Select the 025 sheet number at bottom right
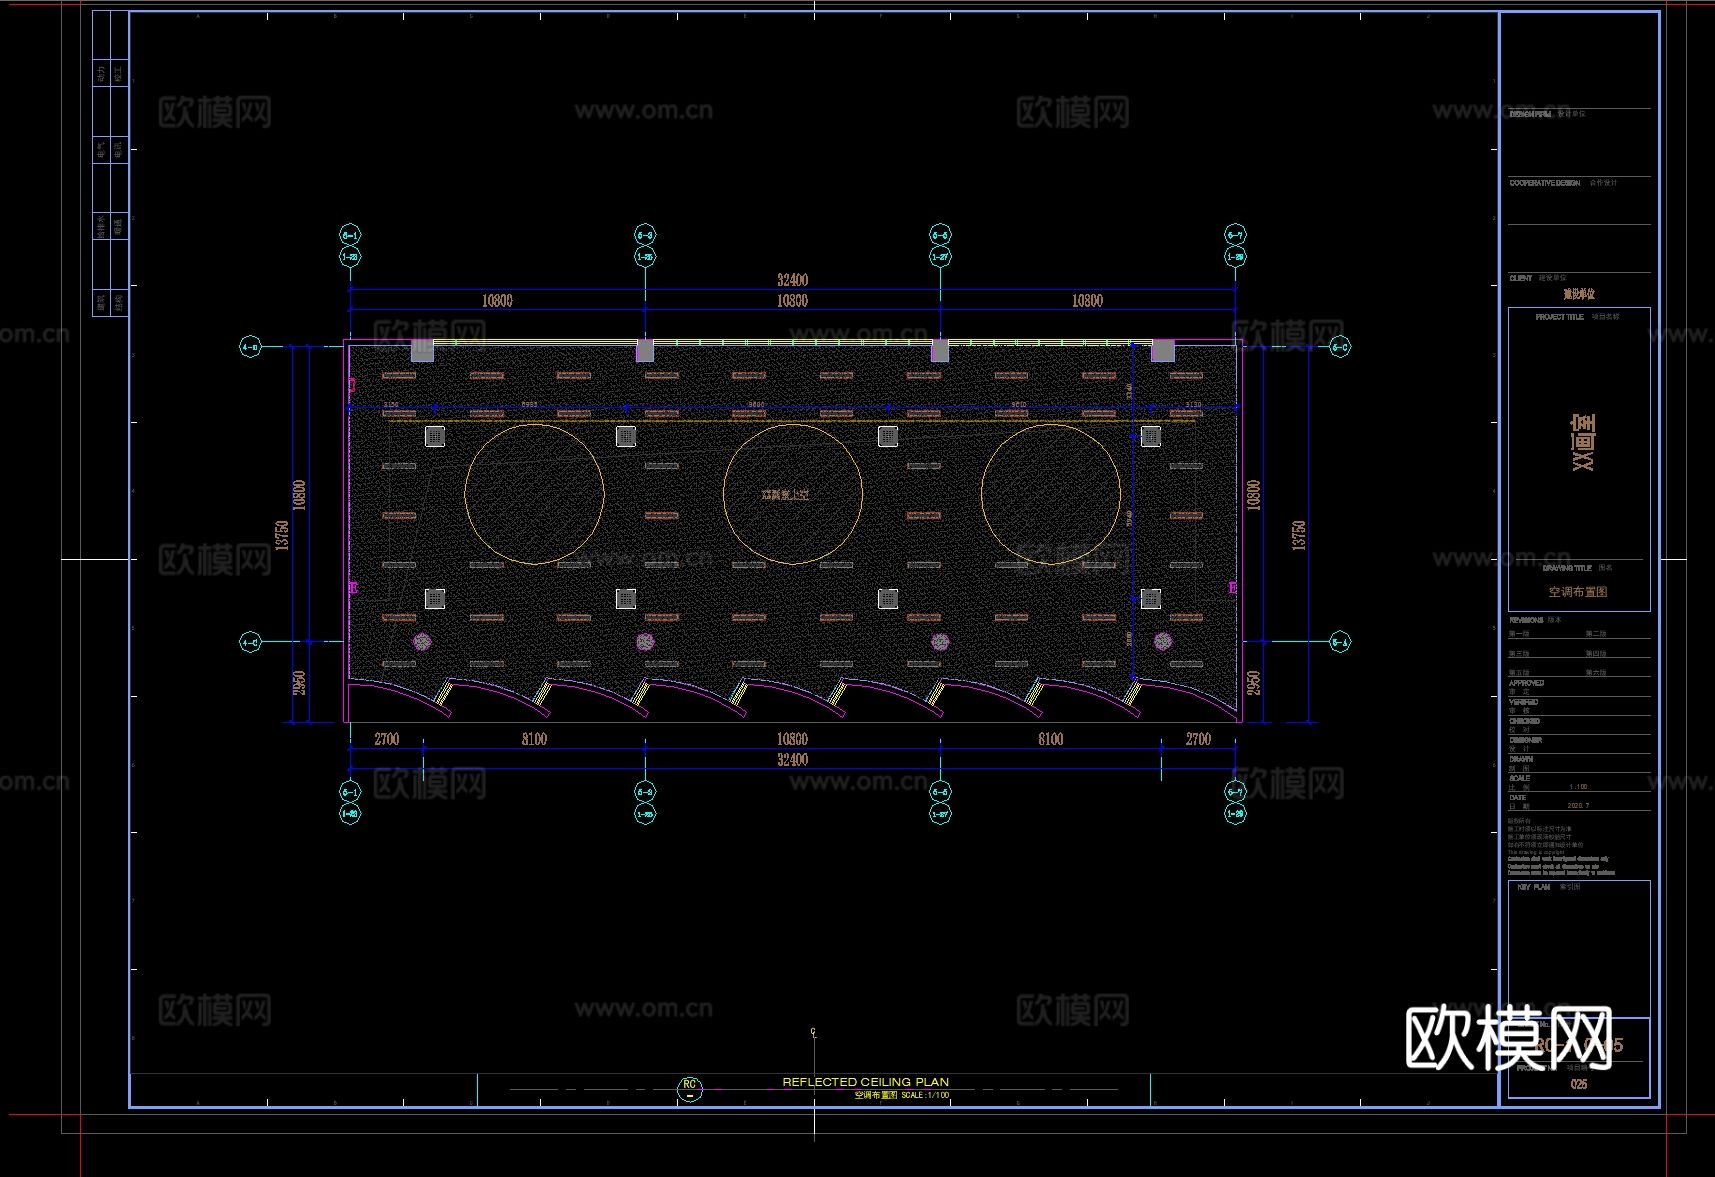The height and width of the screenshot is (1177, 1715). [x=1578, y=1084]
